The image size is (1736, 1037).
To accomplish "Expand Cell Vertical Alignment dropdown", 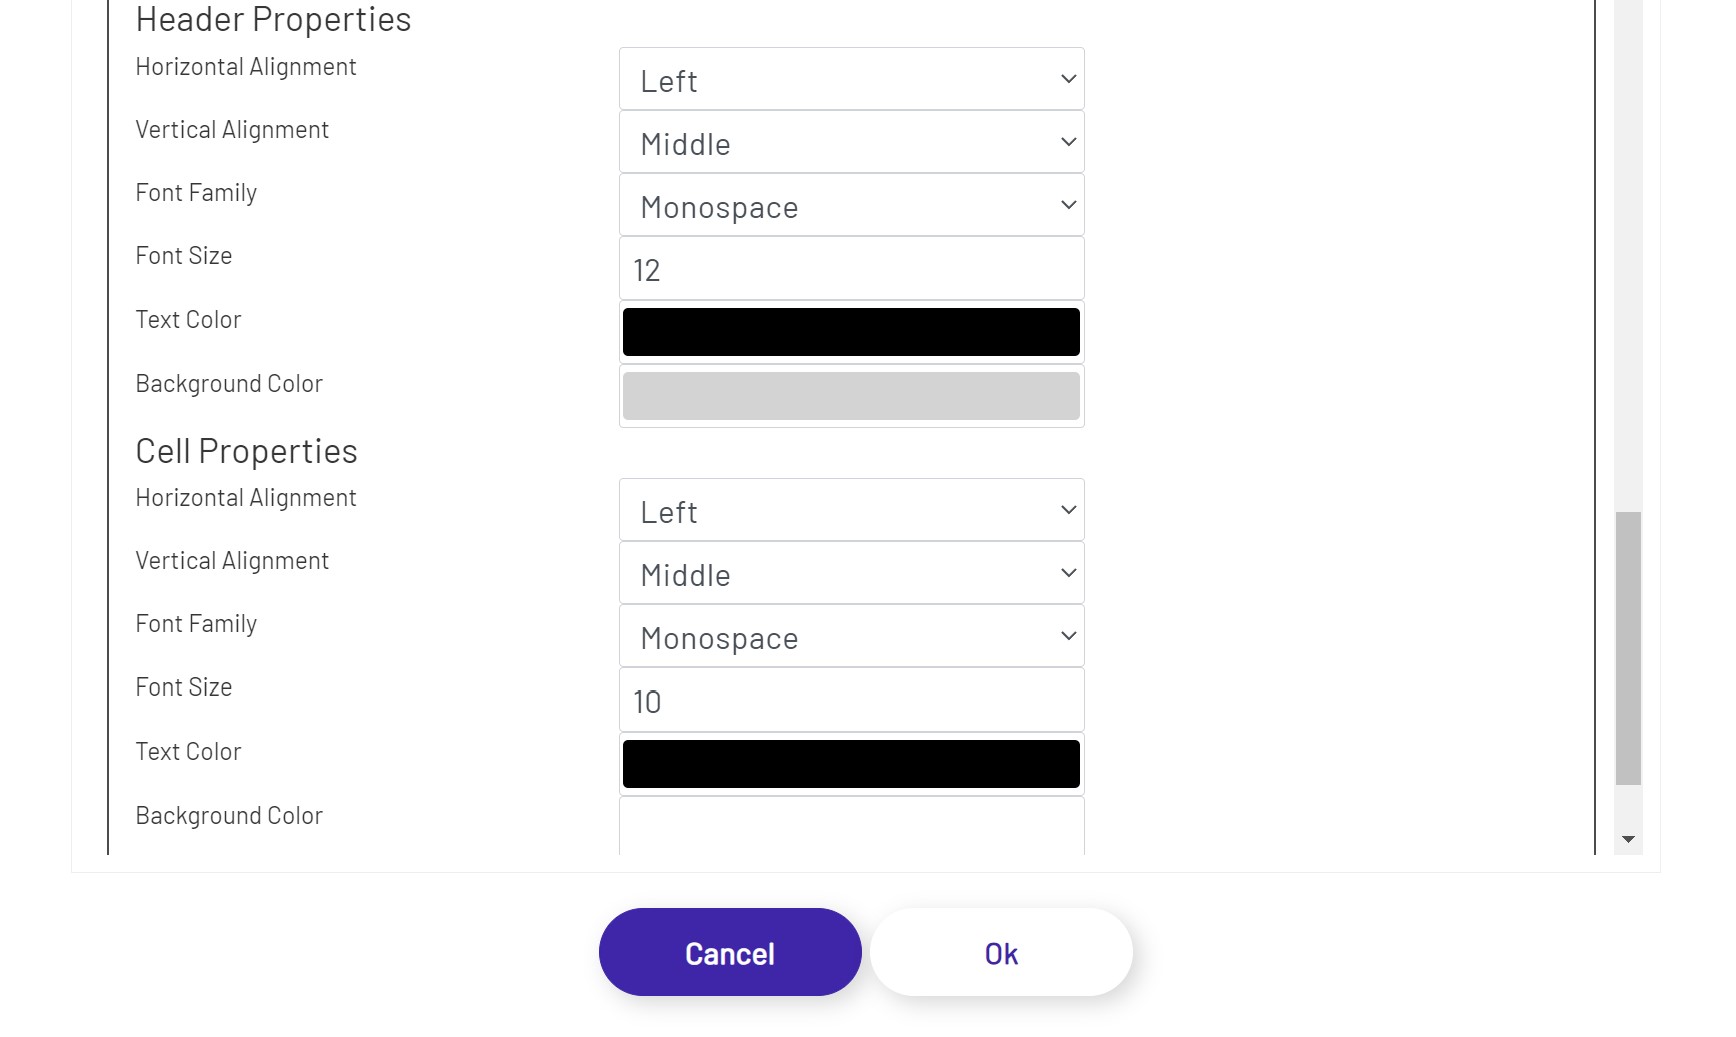I will (850, 574).
